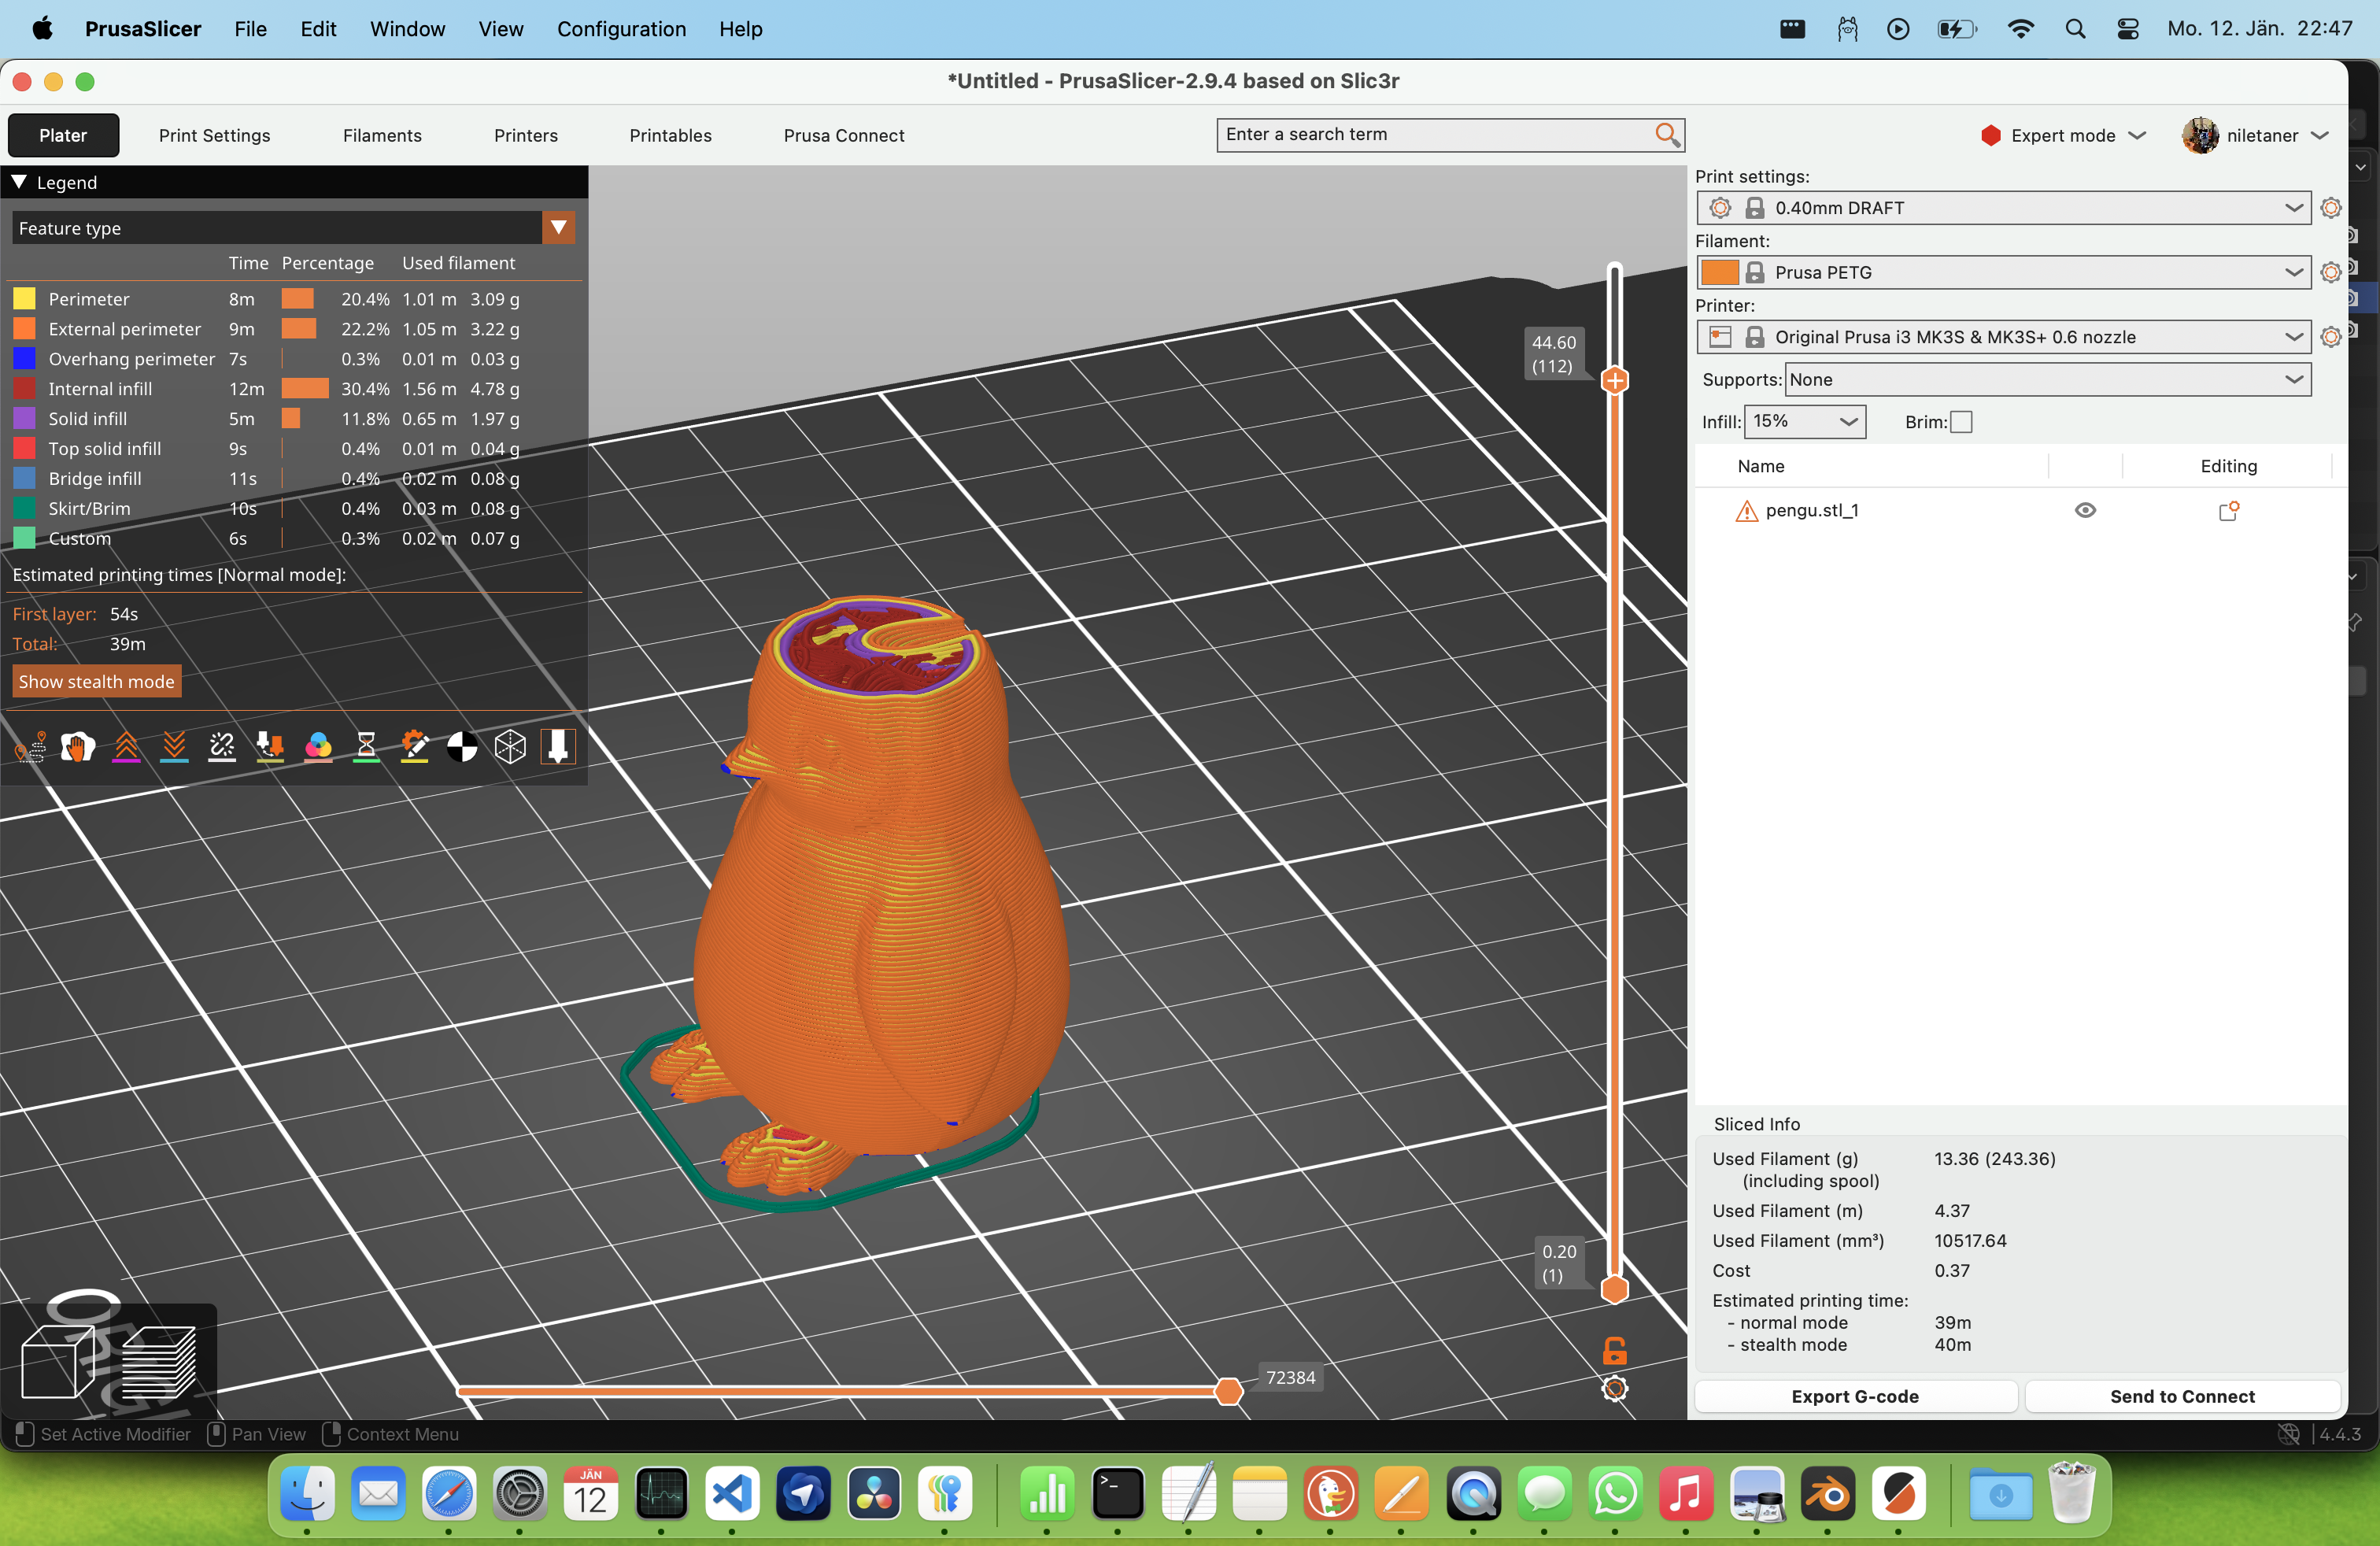The image size is (2380, 1546).
Task: Open the Feature type view dropdown
Action: pyautogui.click(x=294, y=228)
